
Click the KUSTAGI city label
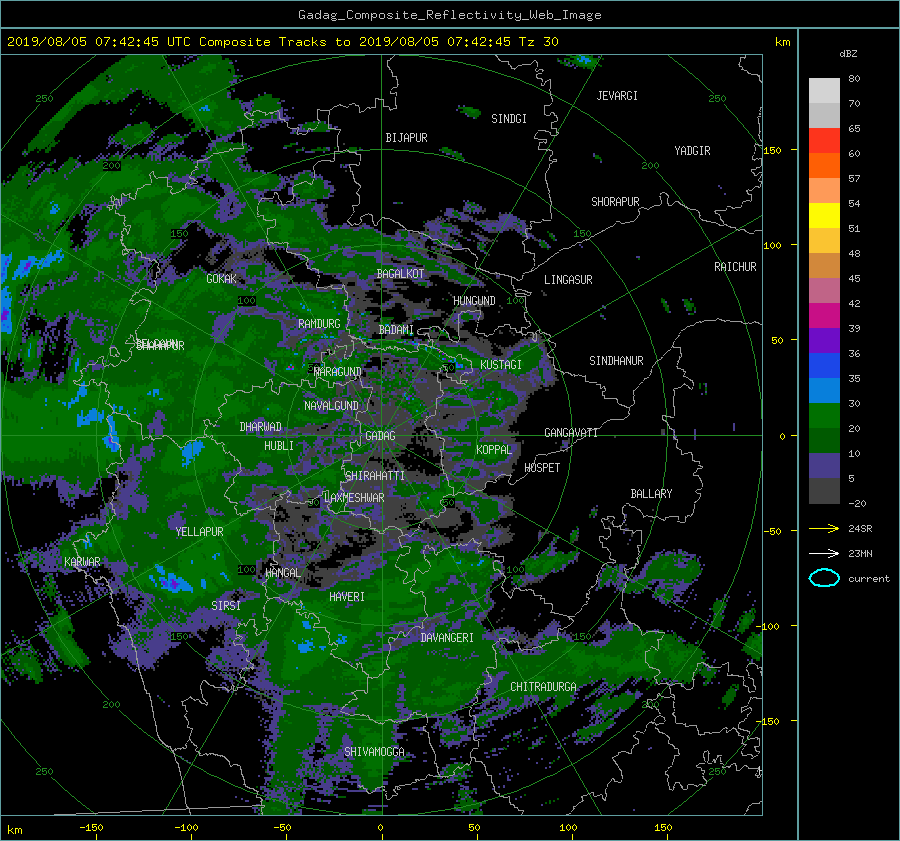click(x=501, y=365)
